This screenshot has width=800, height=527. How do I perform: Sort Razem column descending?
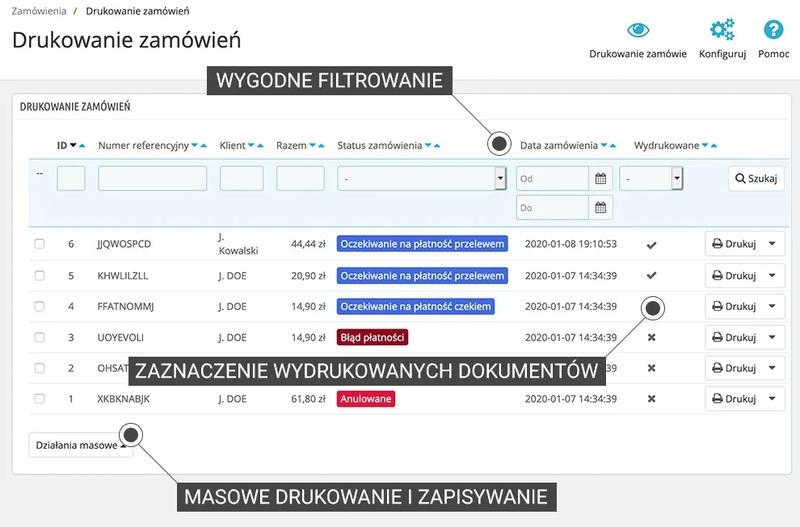coord(312,145)
